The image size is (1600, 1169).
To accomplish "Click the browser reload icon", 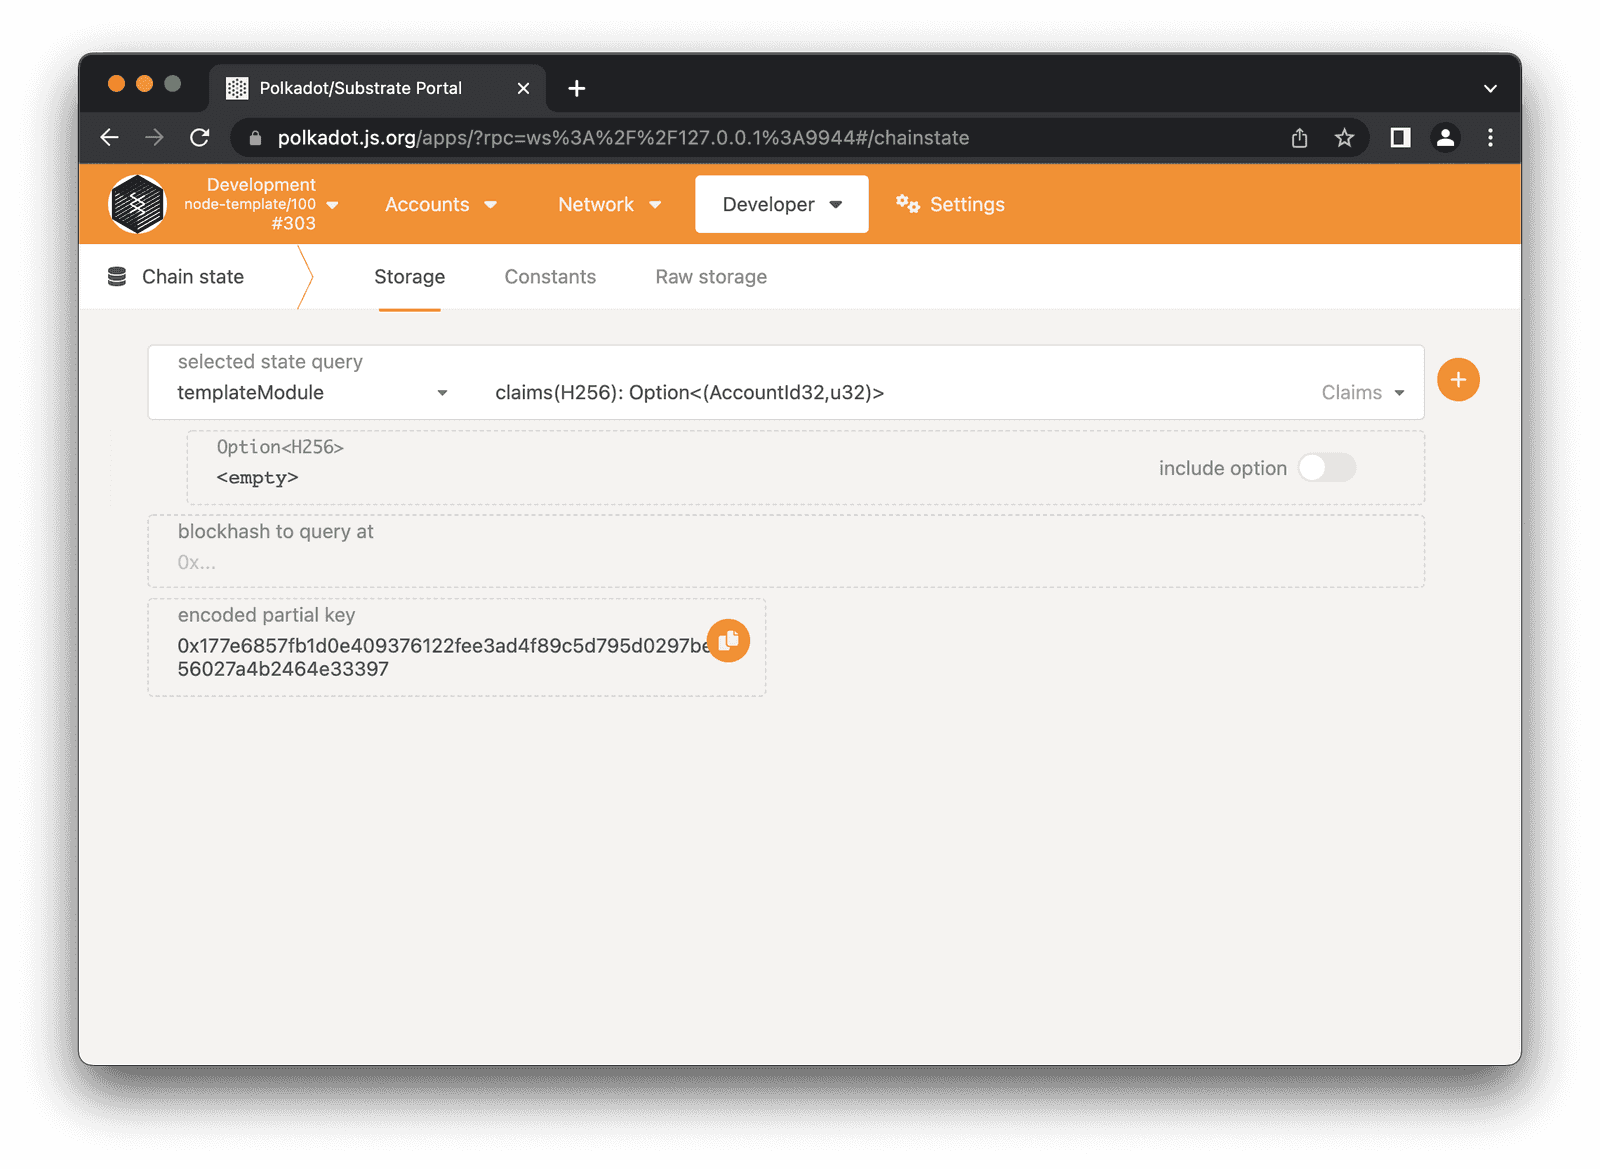I will coord(200,138).
